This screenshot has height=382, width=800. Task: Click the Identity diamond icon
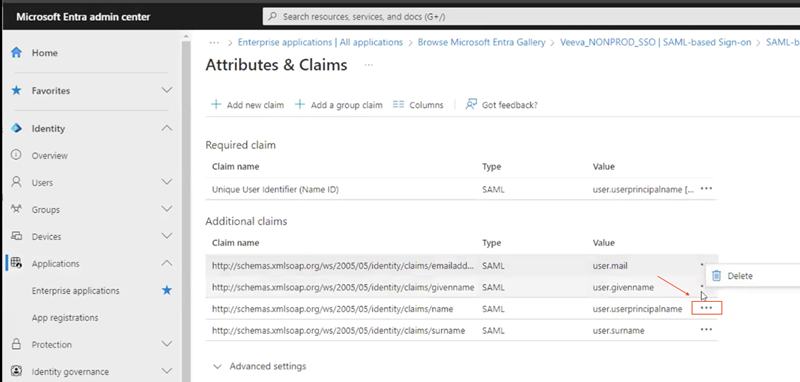[x=16, y=128]
